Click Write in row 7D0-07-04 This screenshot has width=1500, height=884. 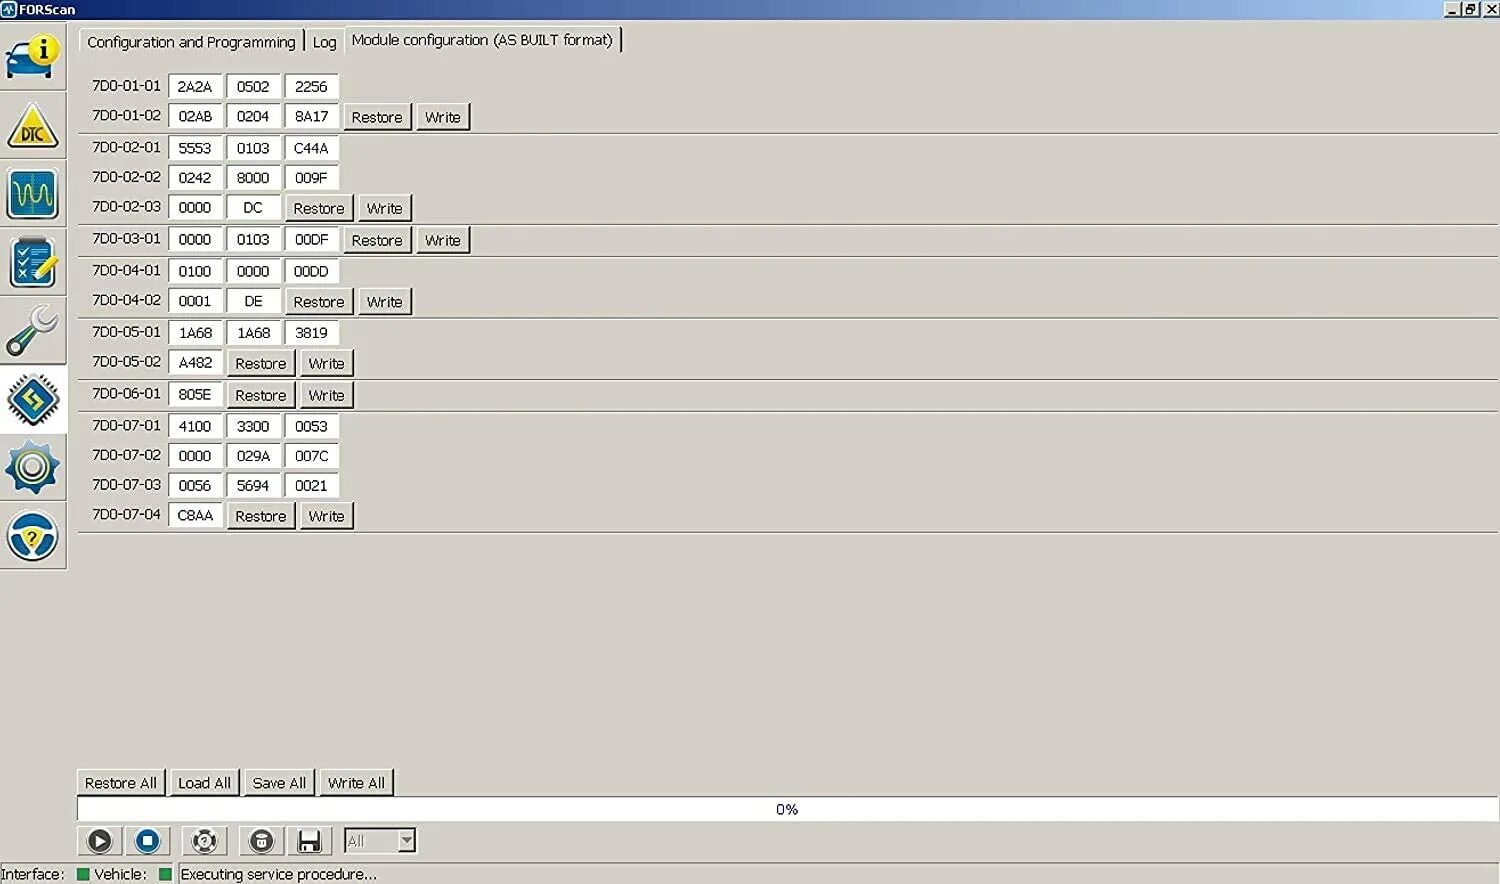[327, 516]
